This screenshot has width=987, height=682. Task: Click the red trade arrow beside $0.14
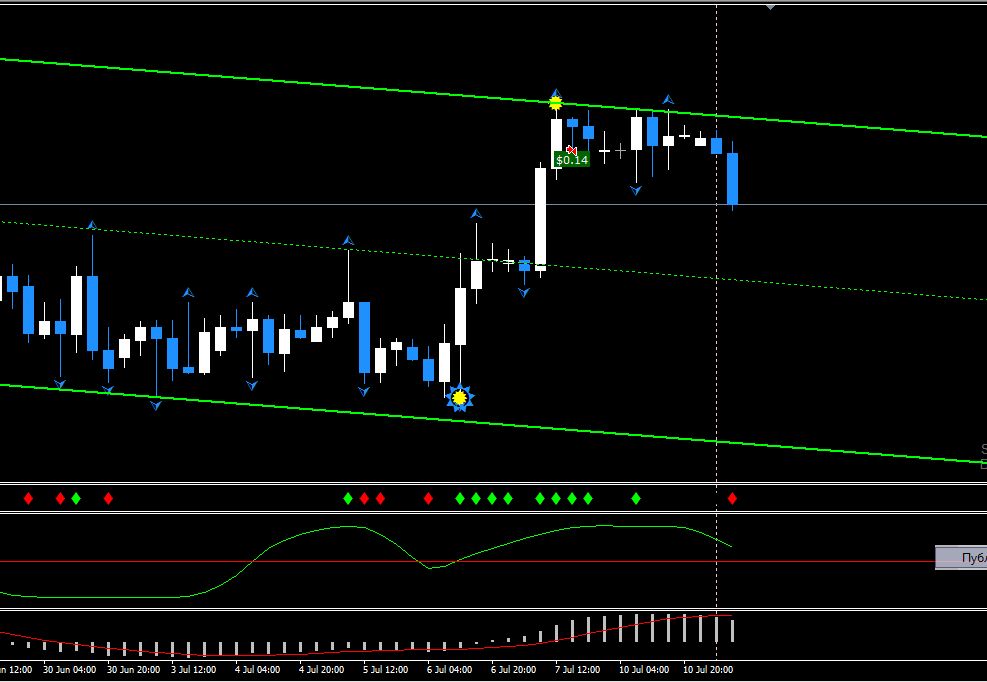click(x=571, y=150)
